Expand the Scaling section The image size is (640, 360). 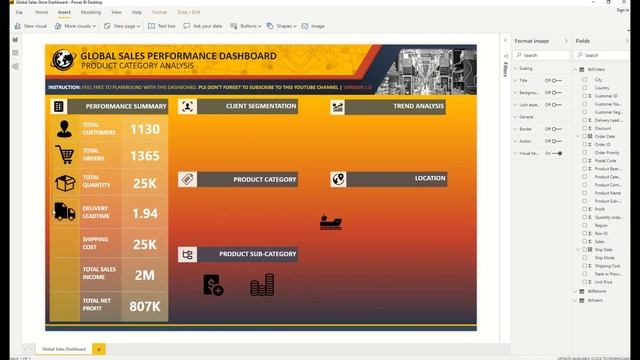tap(515, 69)
